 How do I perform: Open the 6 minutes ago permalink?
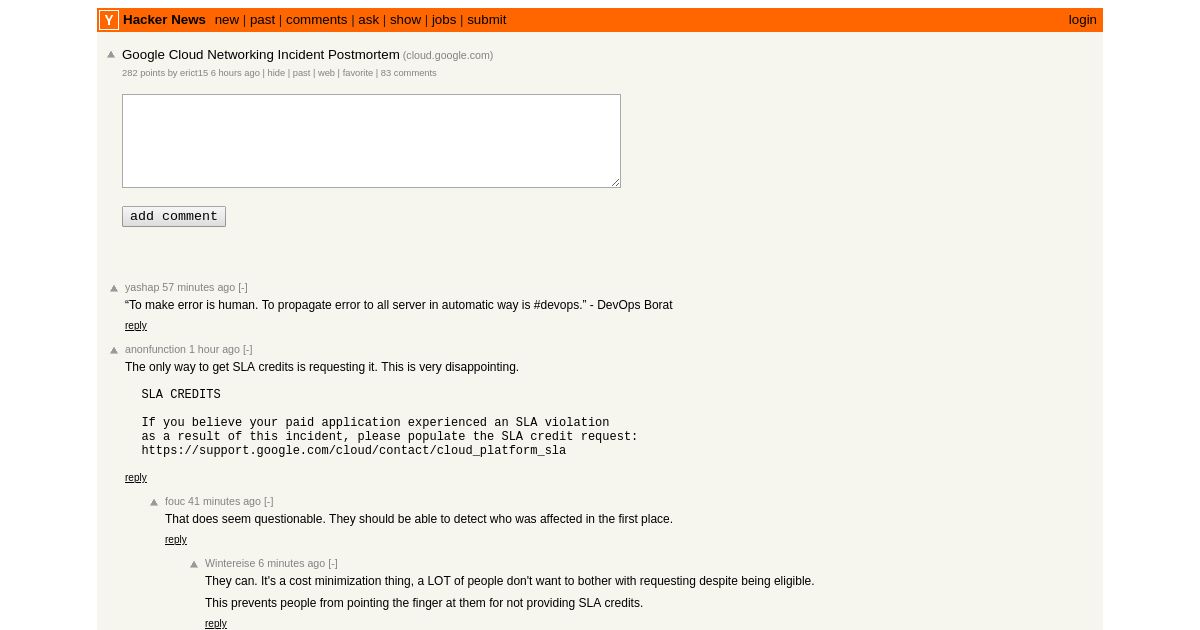[x=292, y=564]
